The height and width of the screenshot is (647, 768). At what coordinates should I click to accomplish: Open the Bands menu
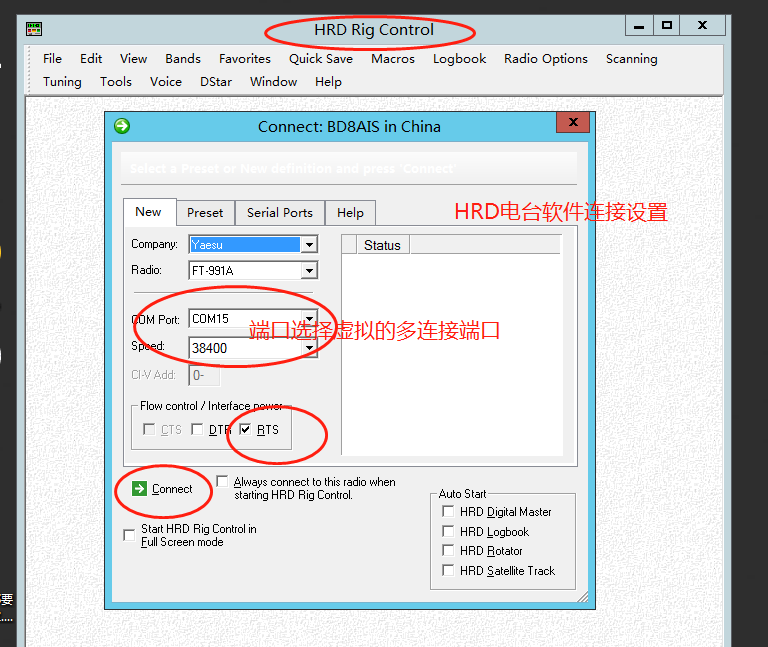pos(183,59)
